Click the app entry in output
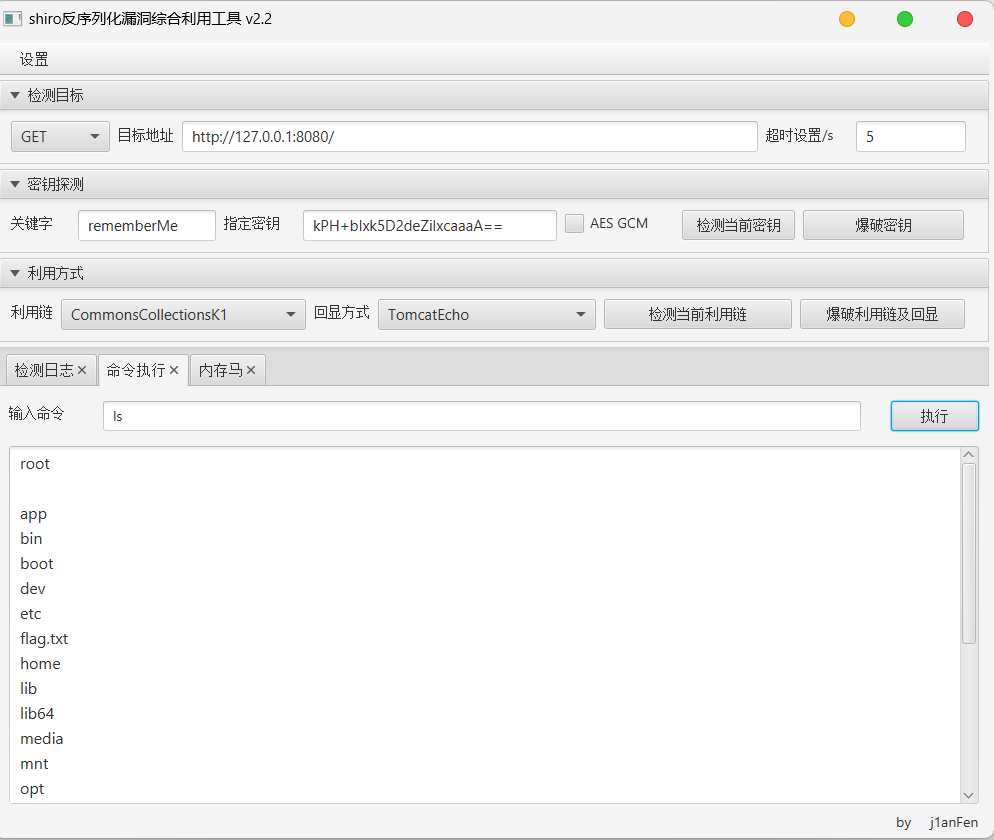 point(34,514)
